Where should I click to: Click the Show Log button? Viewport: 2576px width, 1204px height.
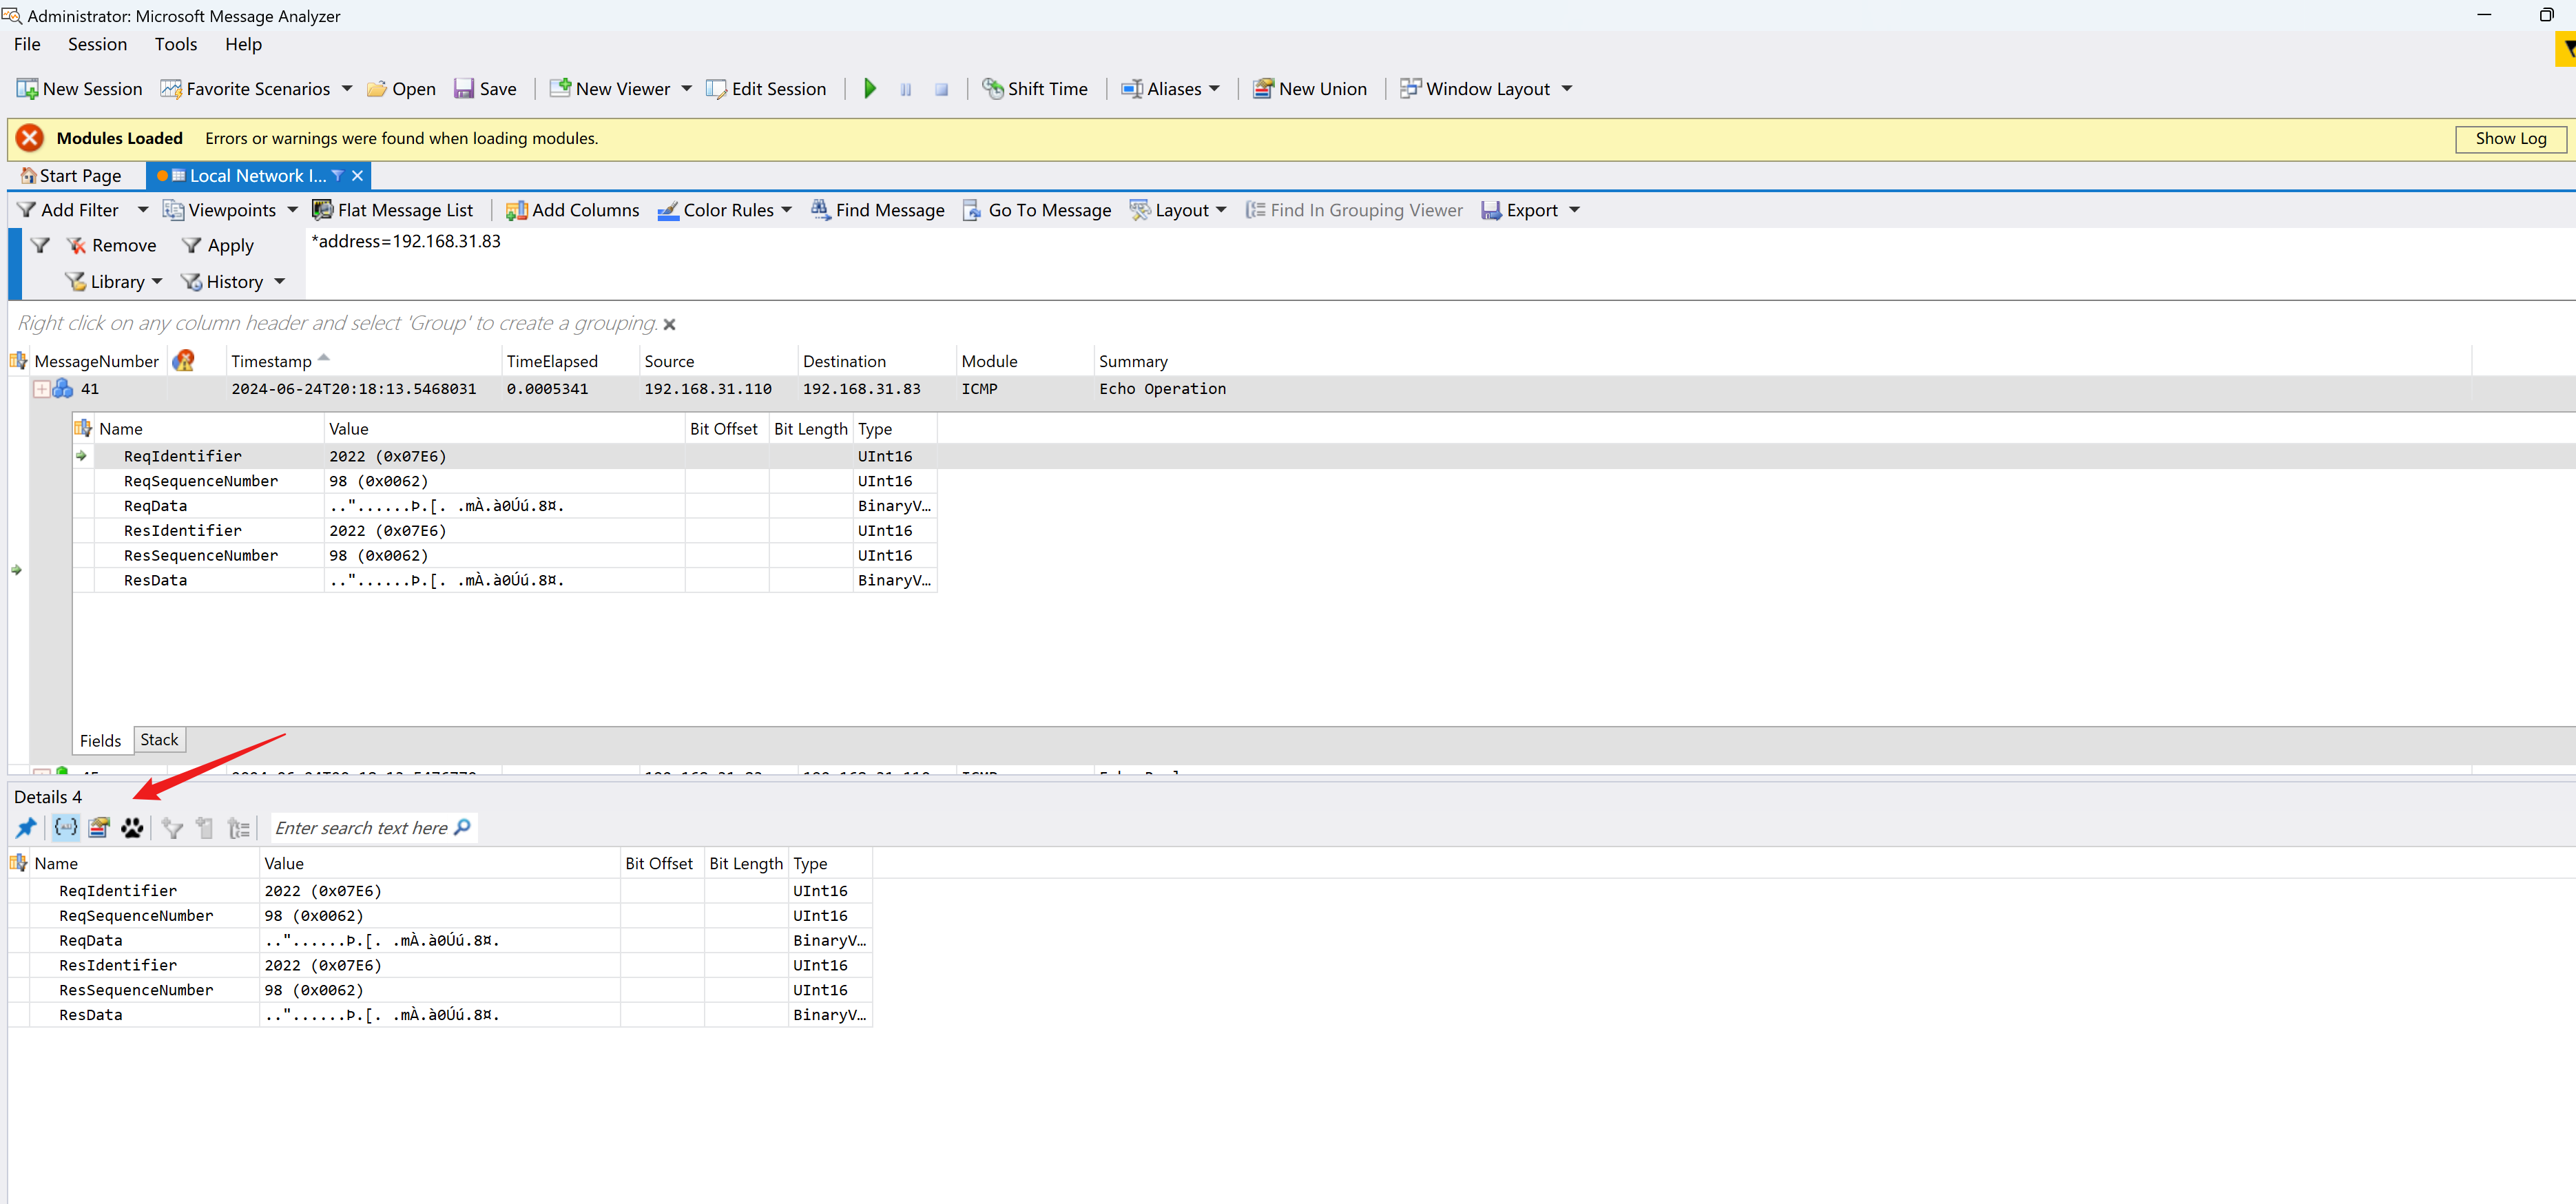(x=2510, y=139)
